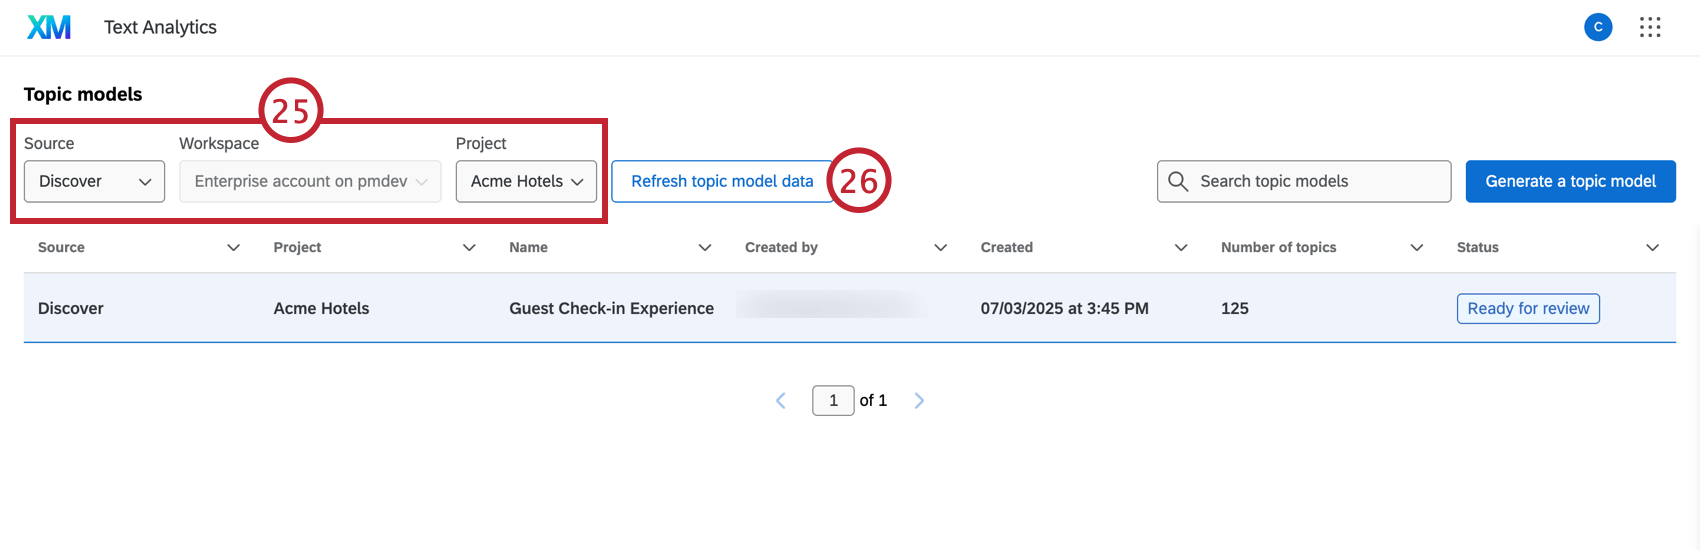Open the Project dropdown showing Acme Hotels
This screenshot has height=550, width=1700.
click(x=526, y=182)
